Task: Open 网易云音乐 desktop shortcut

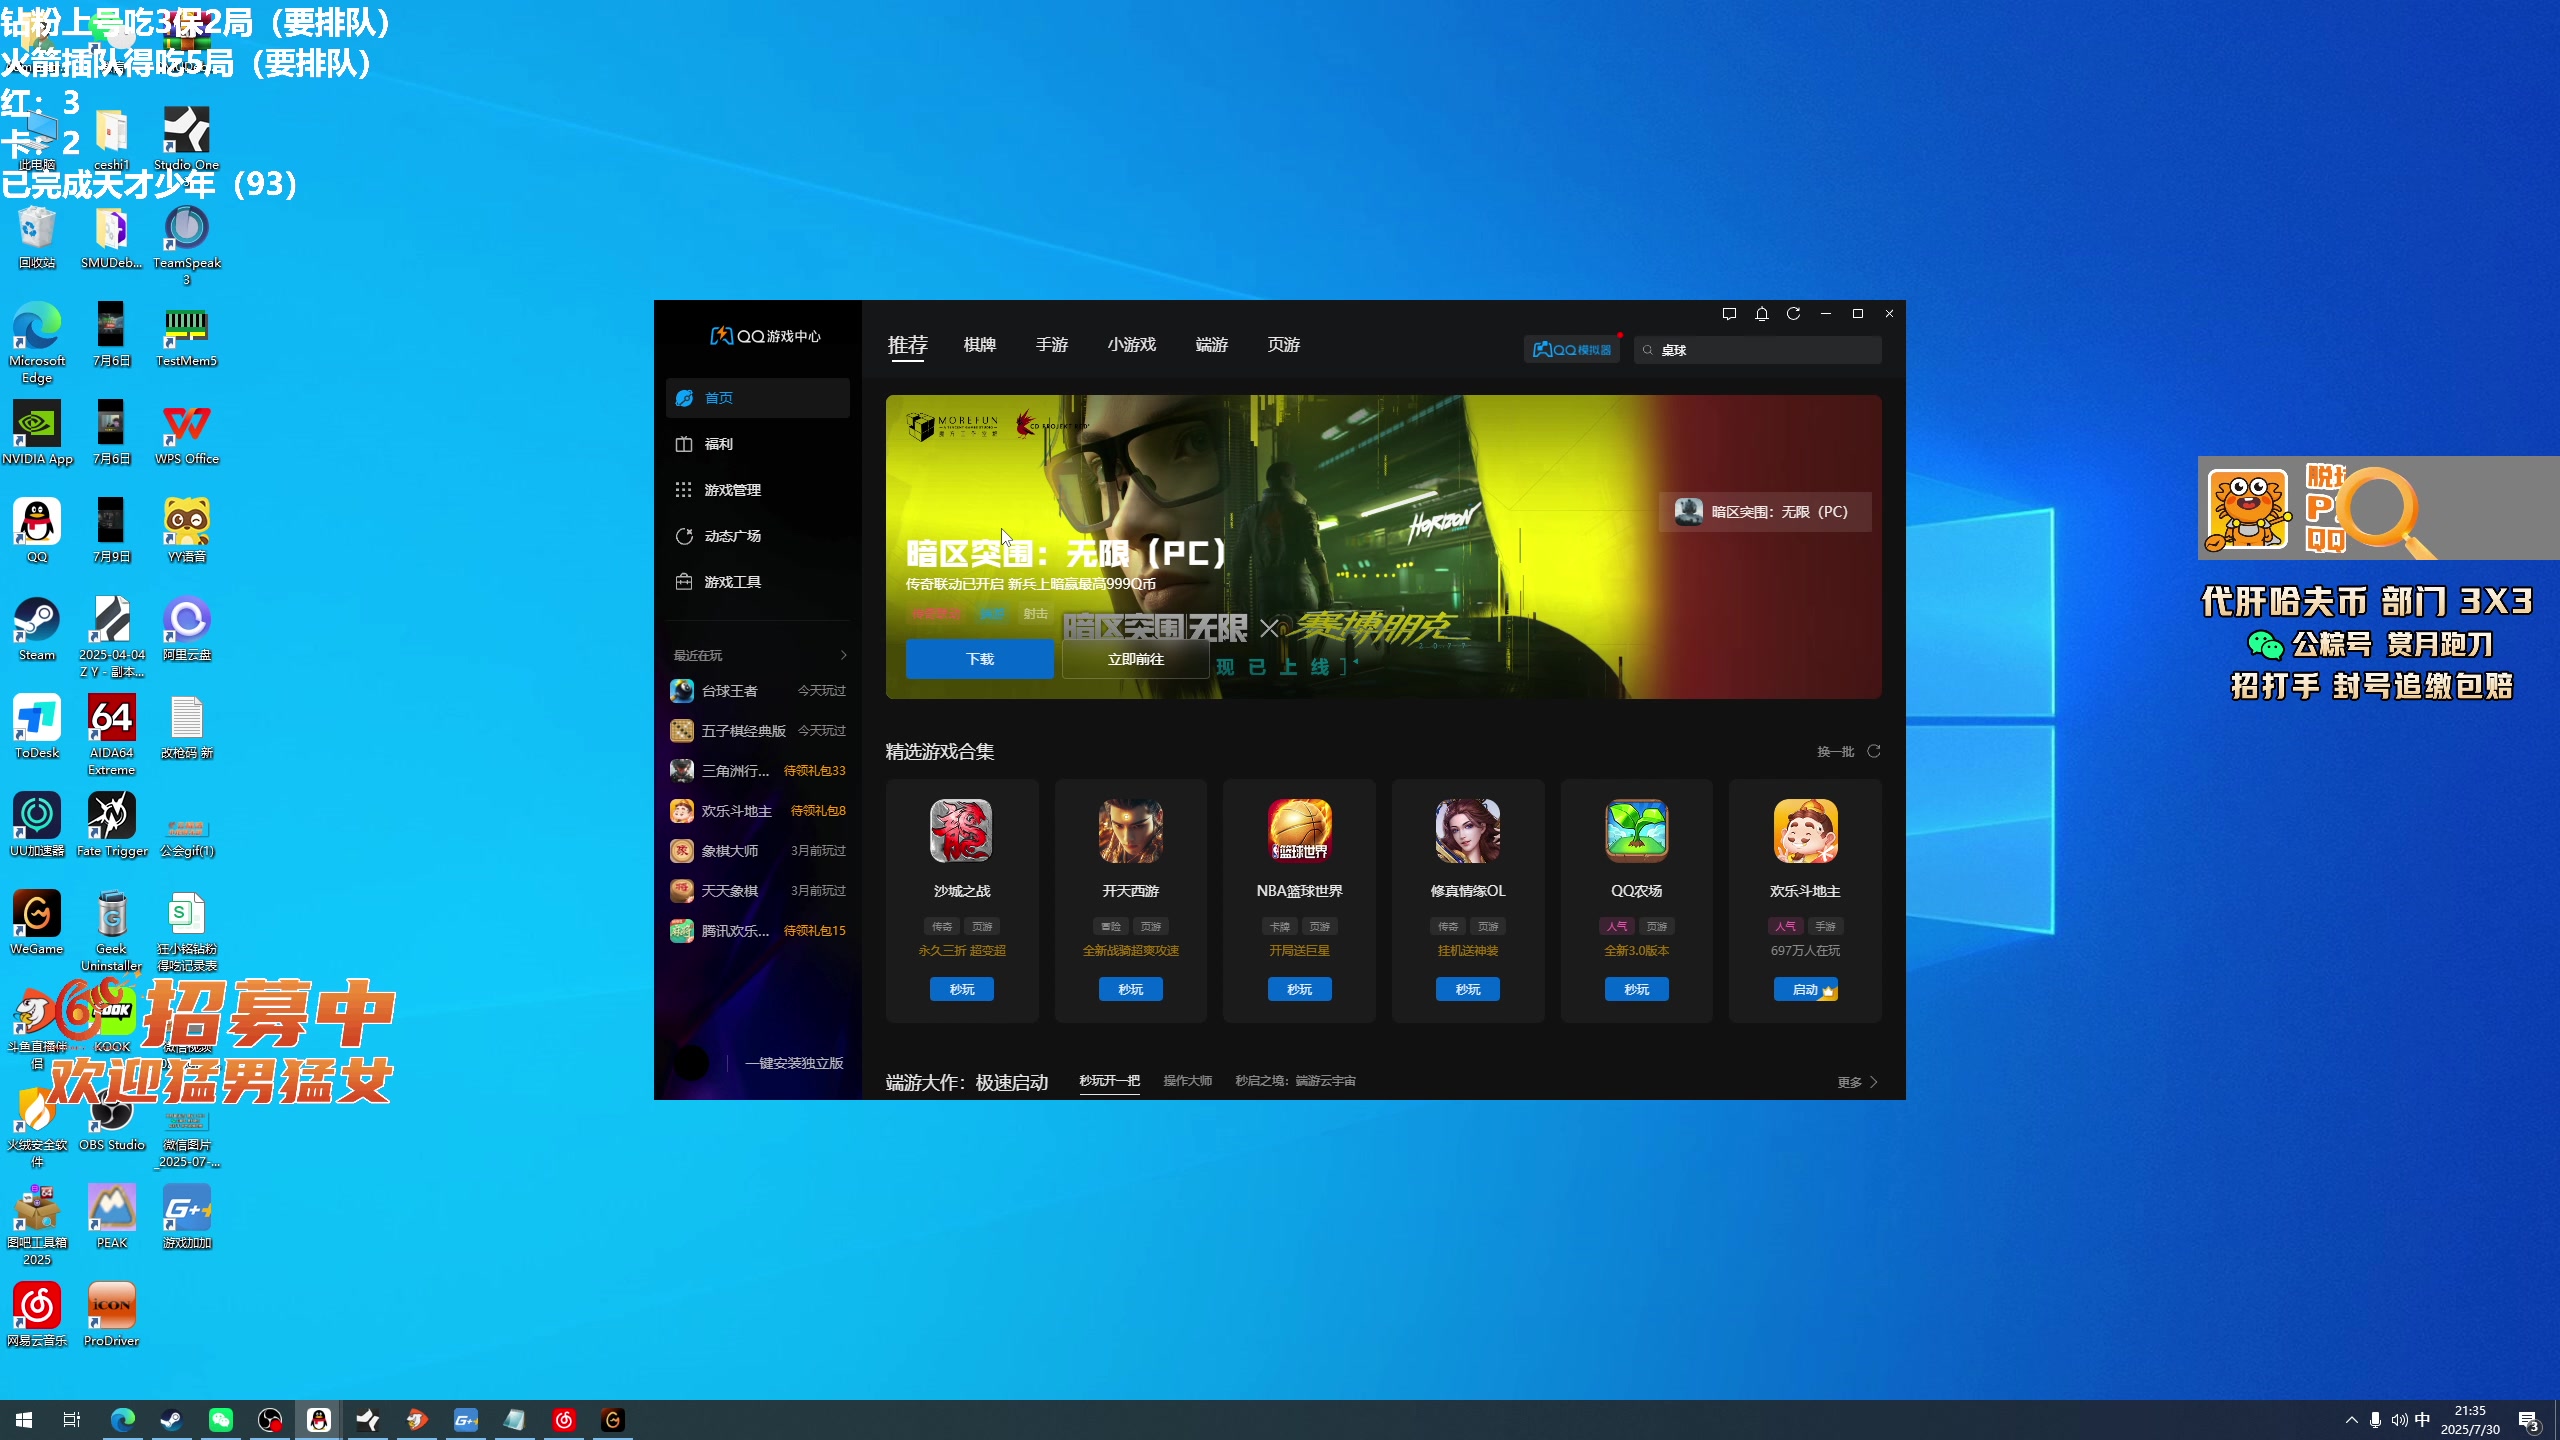Action: point(37,1315)
